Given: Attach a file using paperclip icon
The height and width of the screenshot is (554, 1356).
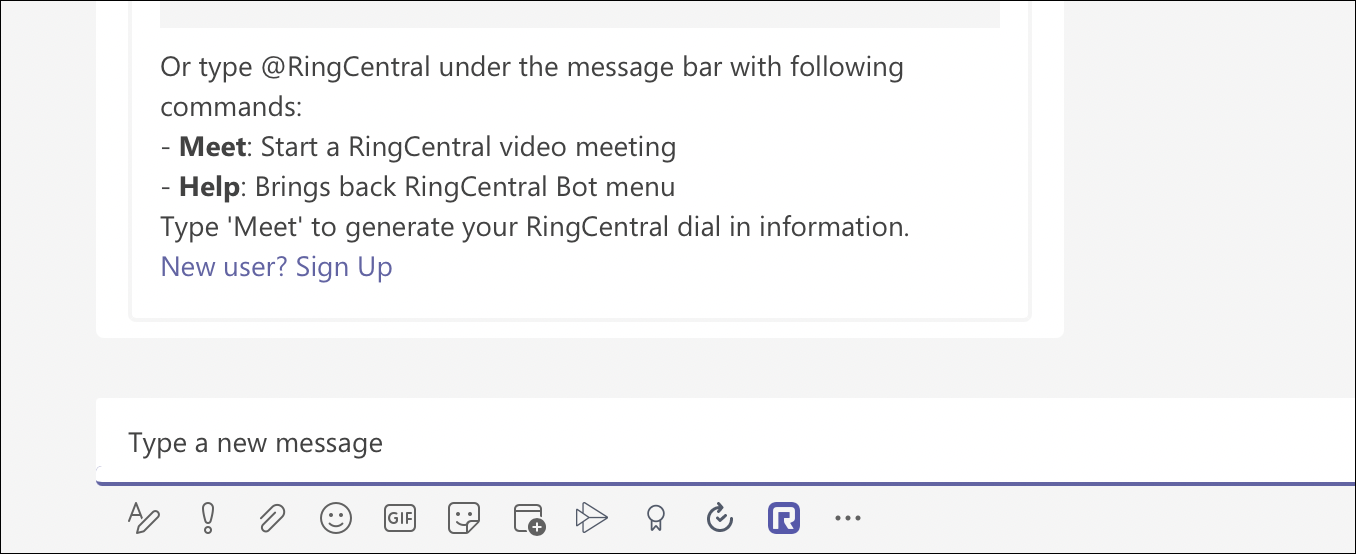Looking at the screenshot, I should pyautogui.click(x=271, y=517).
